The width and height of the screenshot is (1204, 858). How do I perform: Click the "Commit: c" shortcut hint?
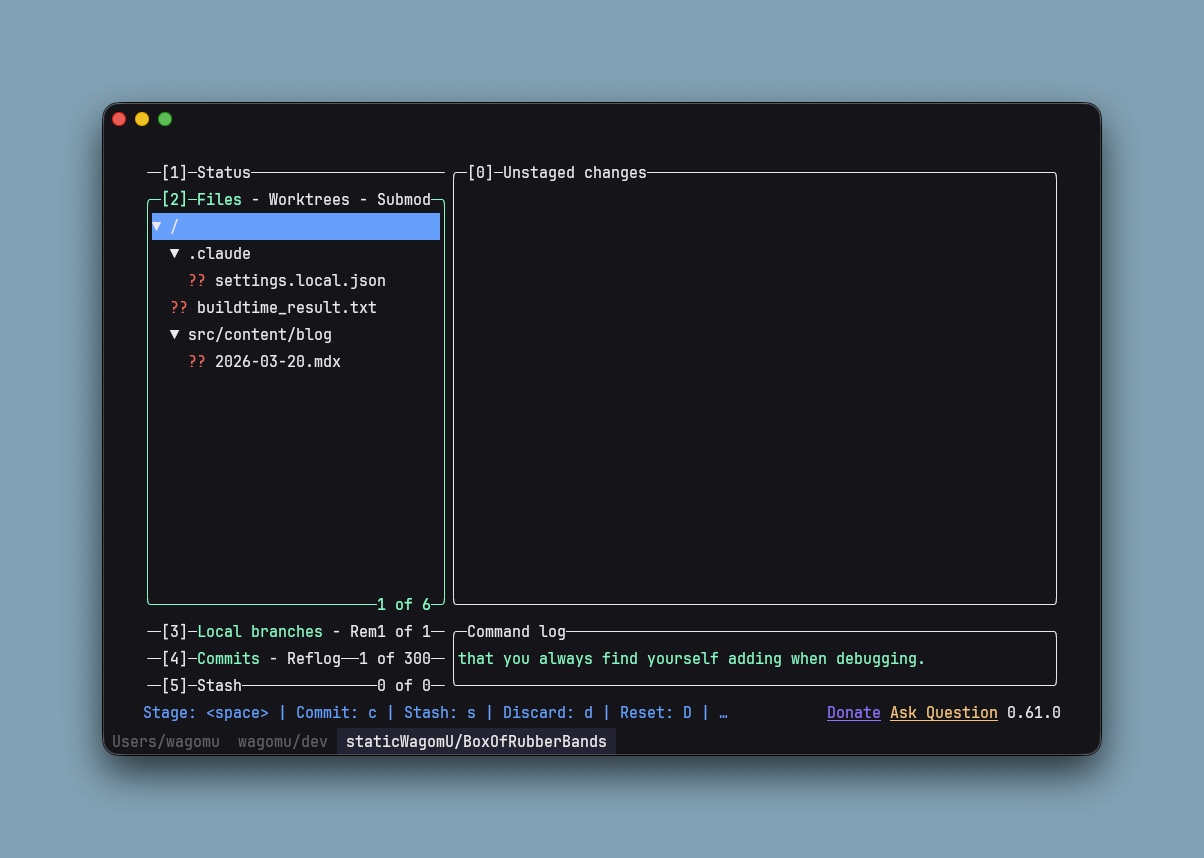[x=336, y=713]
